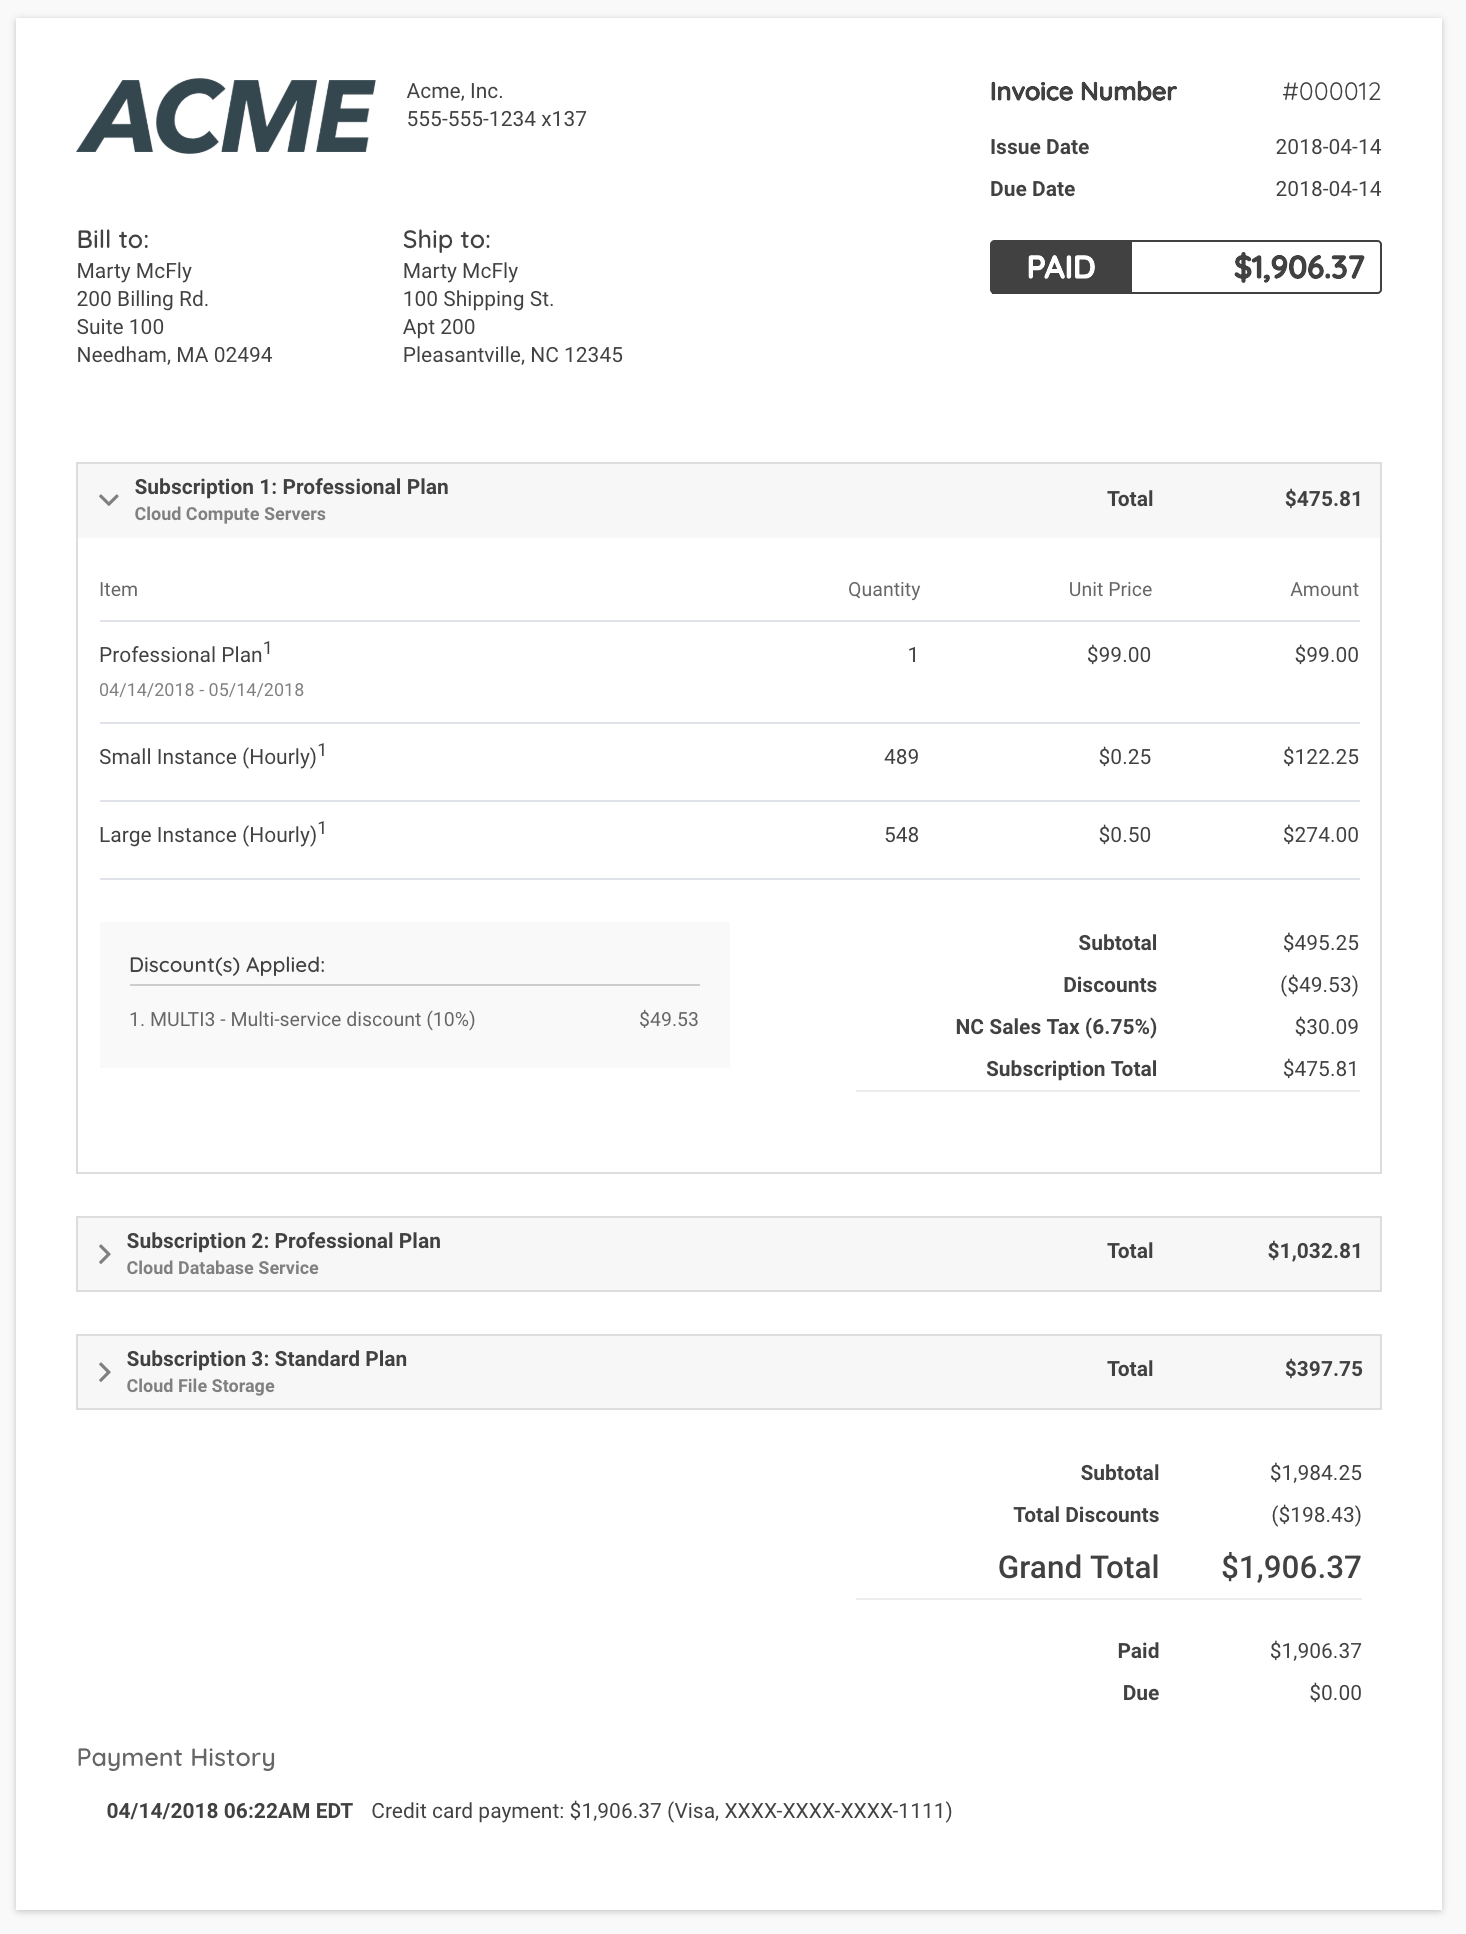The width and height of the screenshot is (1466, 1934).
Task: Select the invoice number #000012
Action: (1330, 92)
